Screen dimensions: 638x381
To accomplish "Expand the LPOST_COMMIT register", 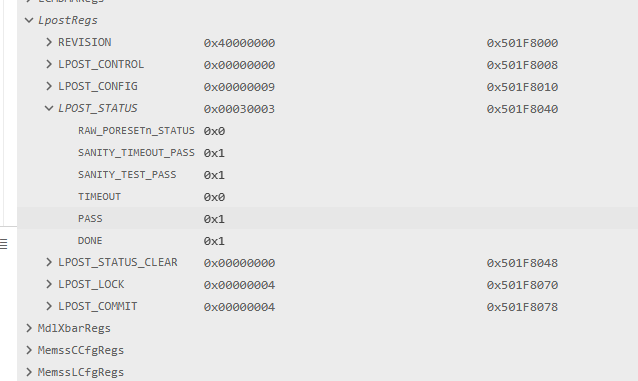I will (49, 306).
